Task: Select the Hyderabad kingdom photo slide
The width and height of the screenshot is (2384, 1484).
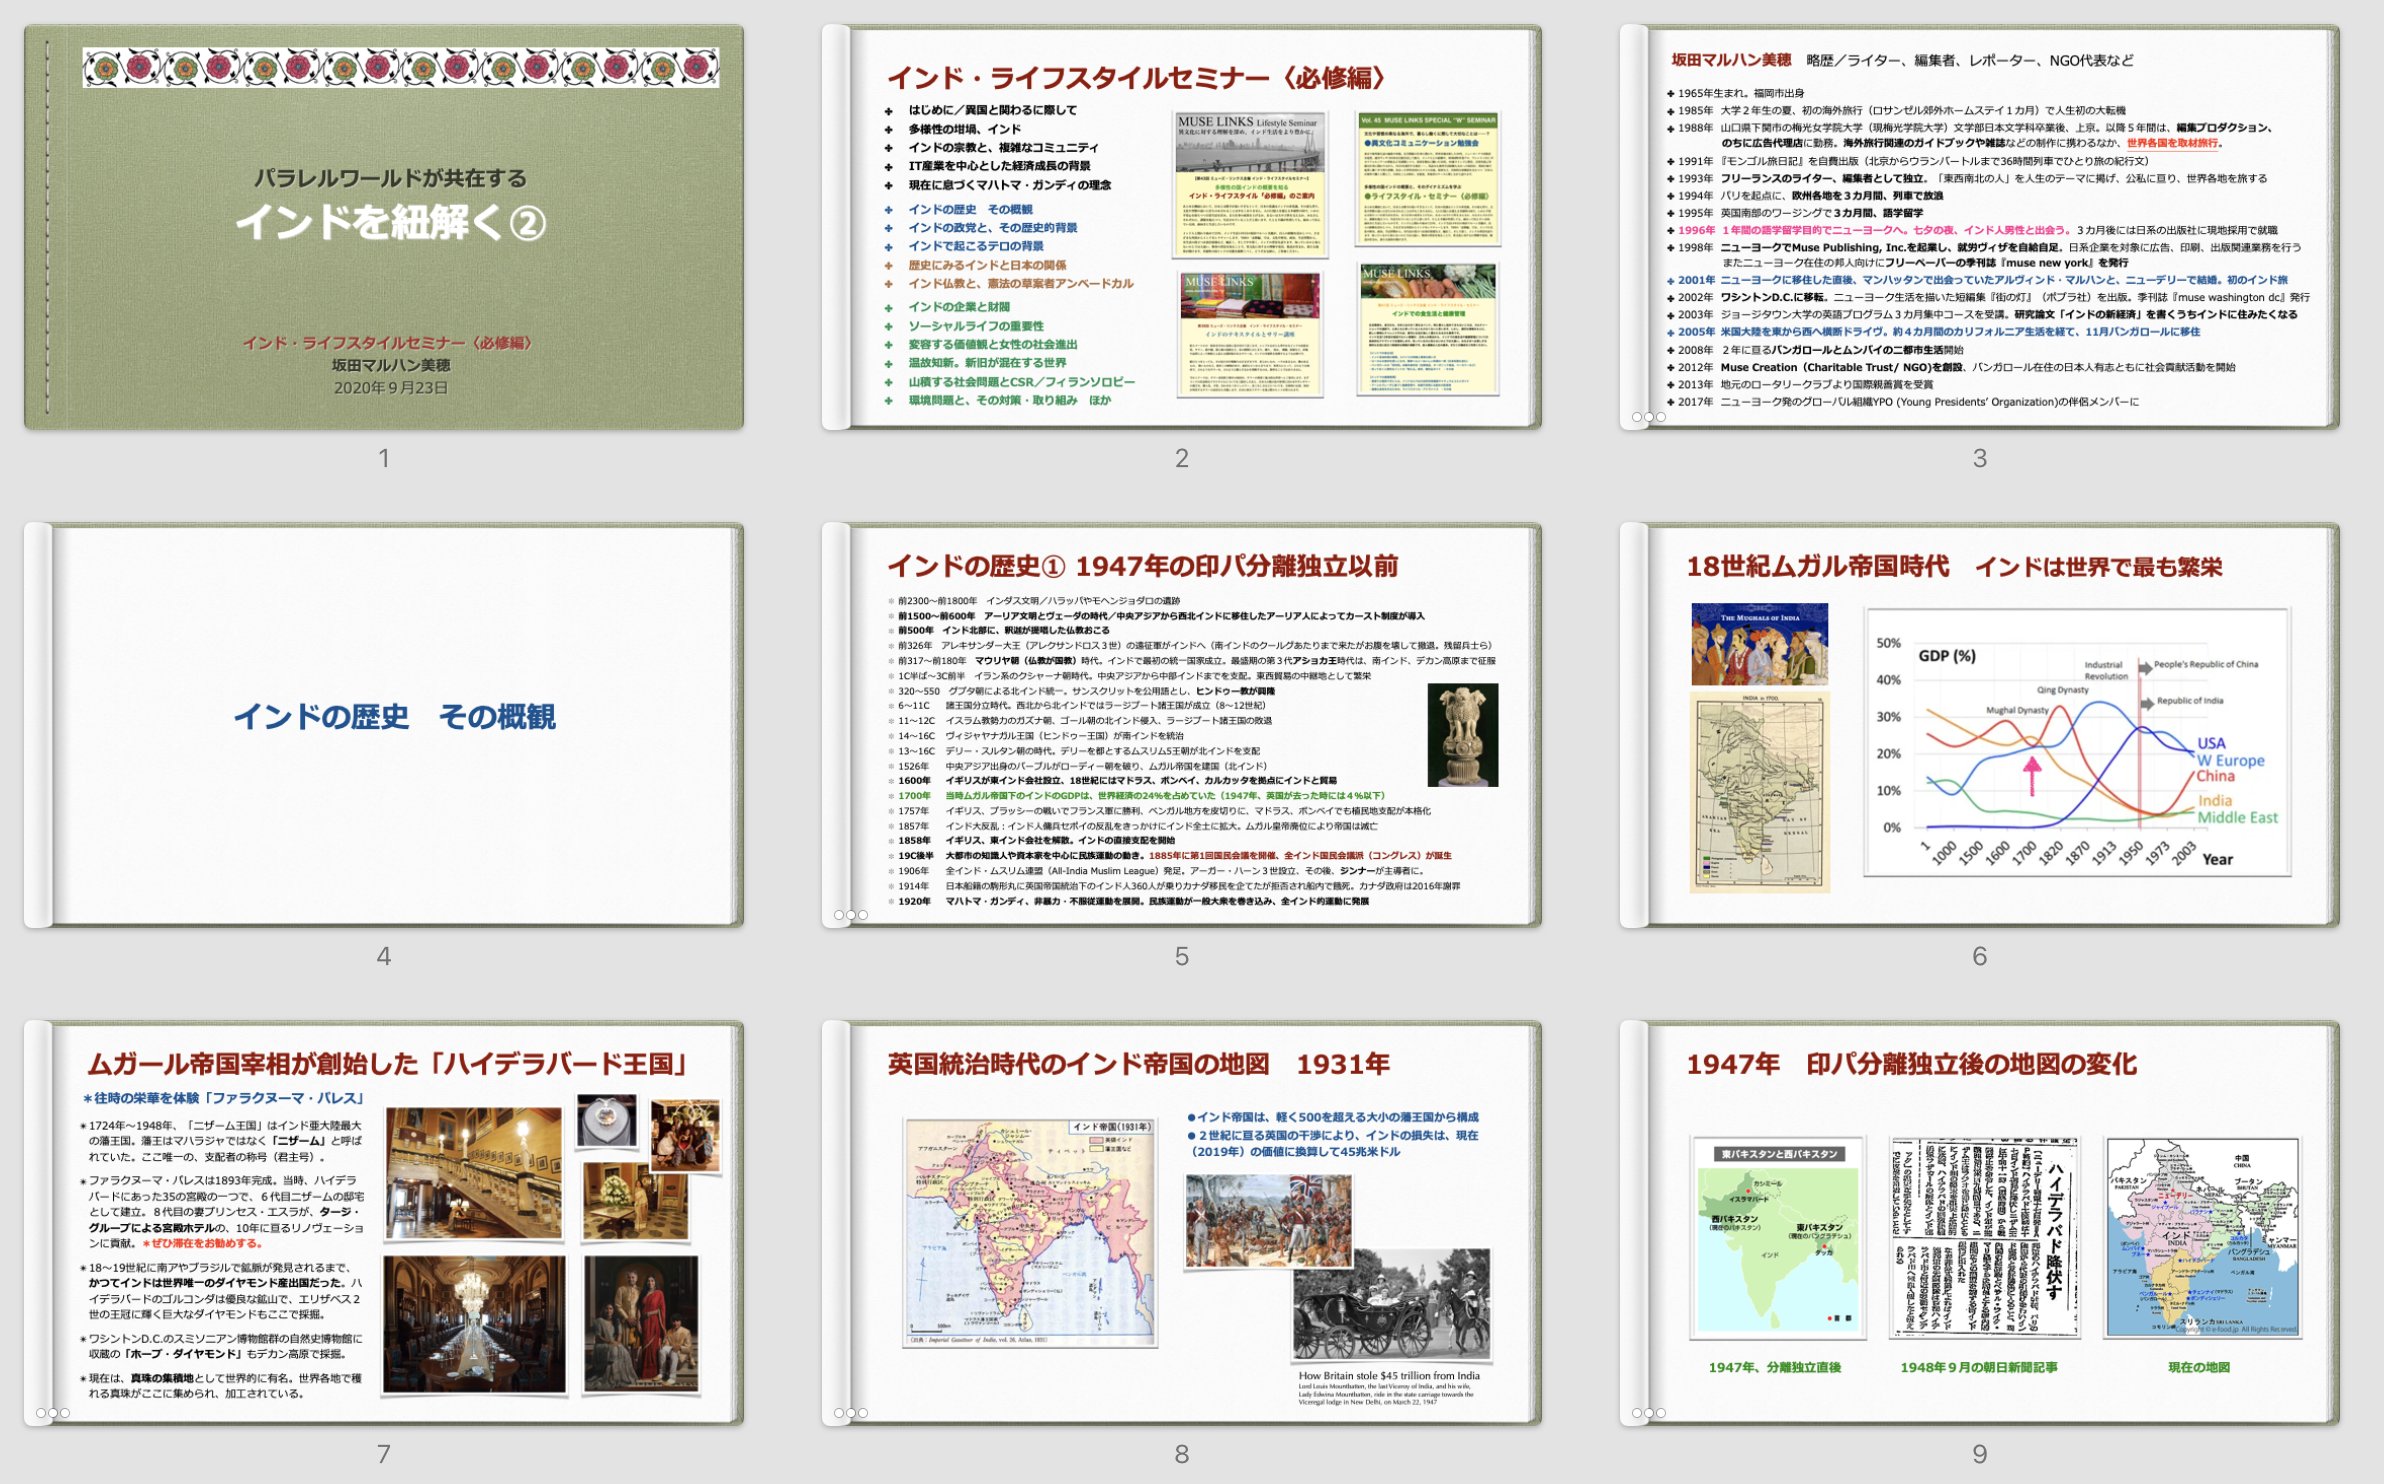Action: coord(384,1224)
